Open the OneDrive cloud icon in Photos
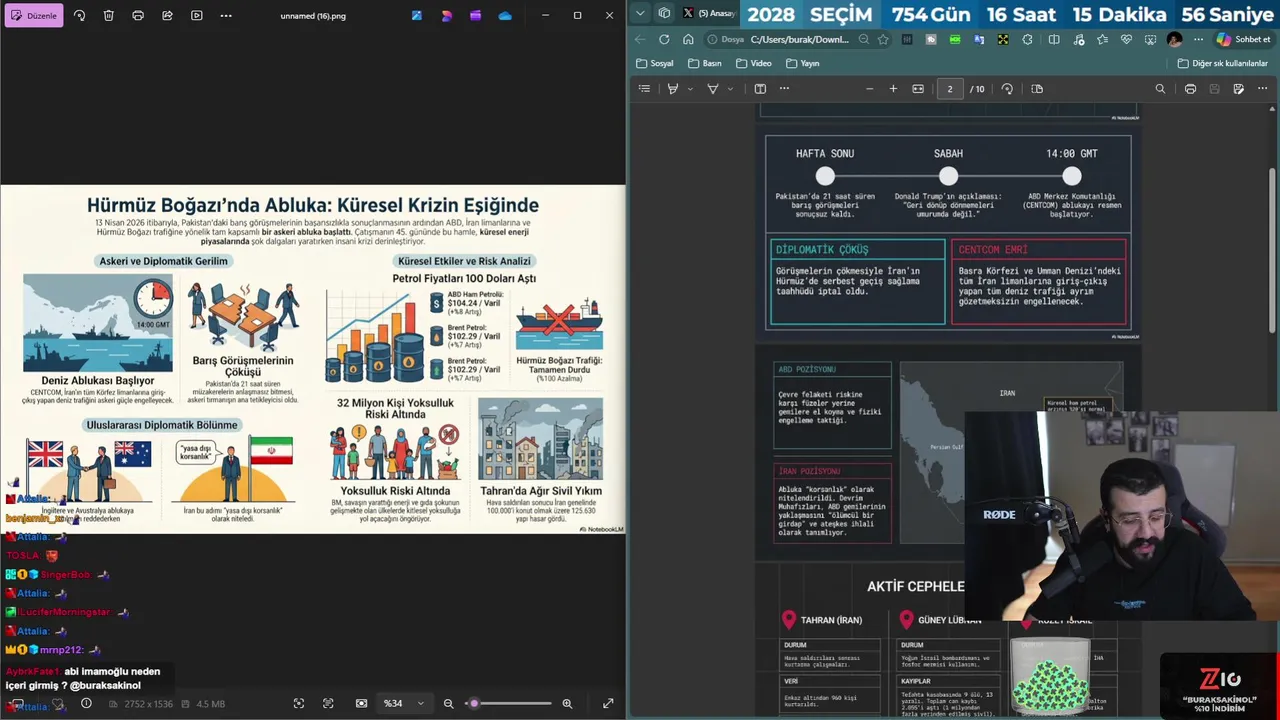The image size is (1280, 720). (x=505, y=16)
